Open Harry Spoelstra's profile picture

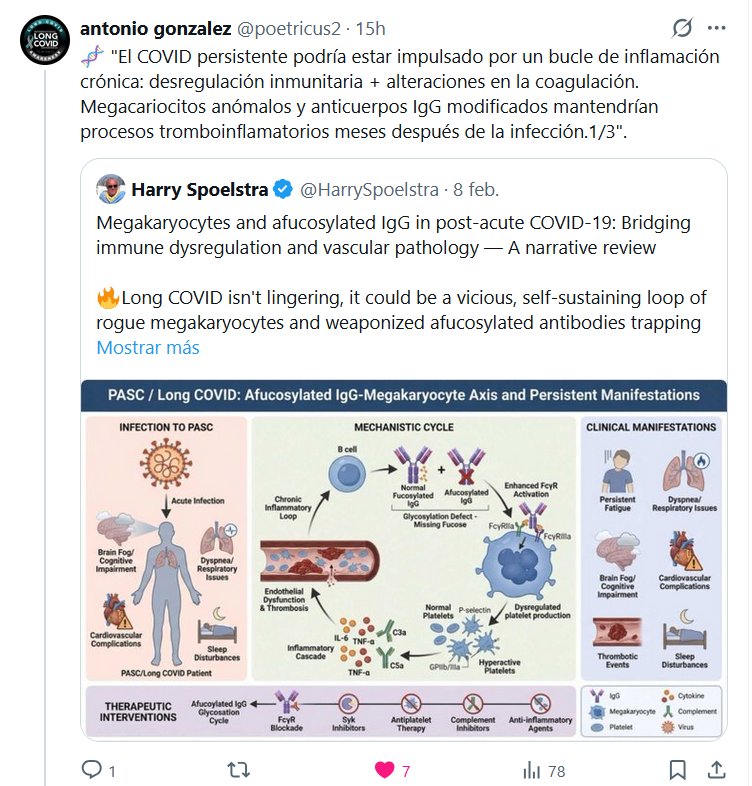[110, 189]
